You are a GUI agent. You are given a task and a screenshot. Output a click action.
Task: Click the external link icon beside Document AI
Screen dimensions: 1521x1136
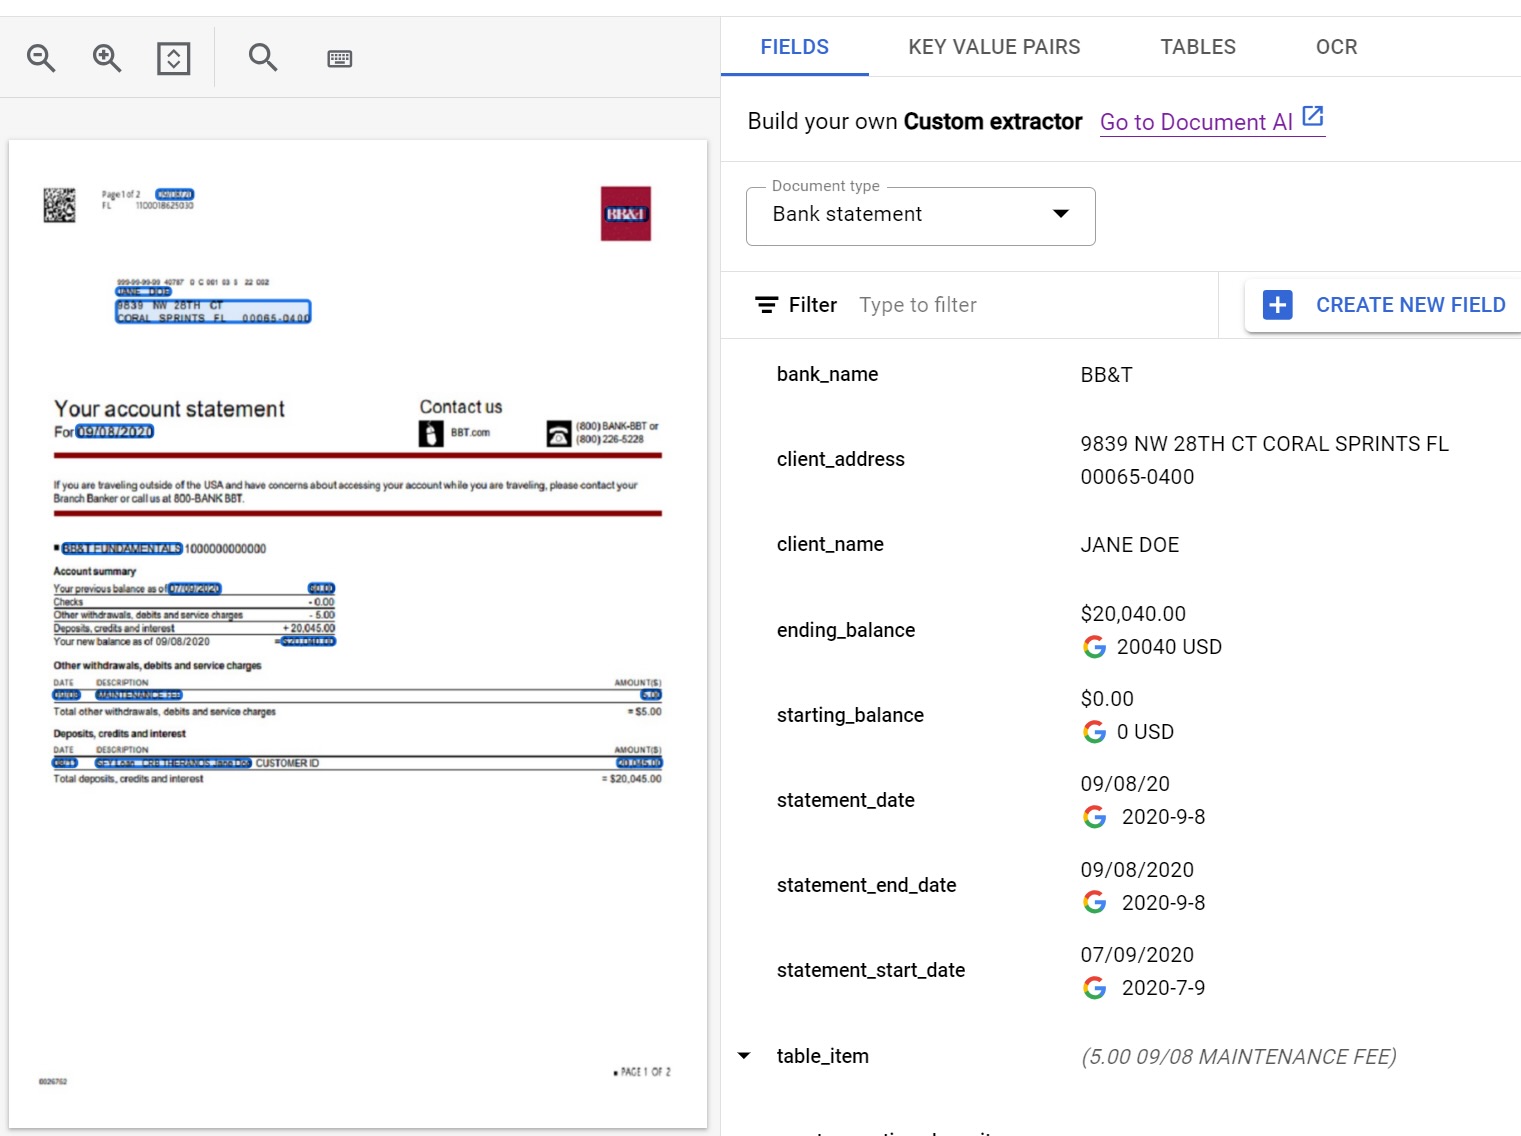click(x=1313, y=116)
